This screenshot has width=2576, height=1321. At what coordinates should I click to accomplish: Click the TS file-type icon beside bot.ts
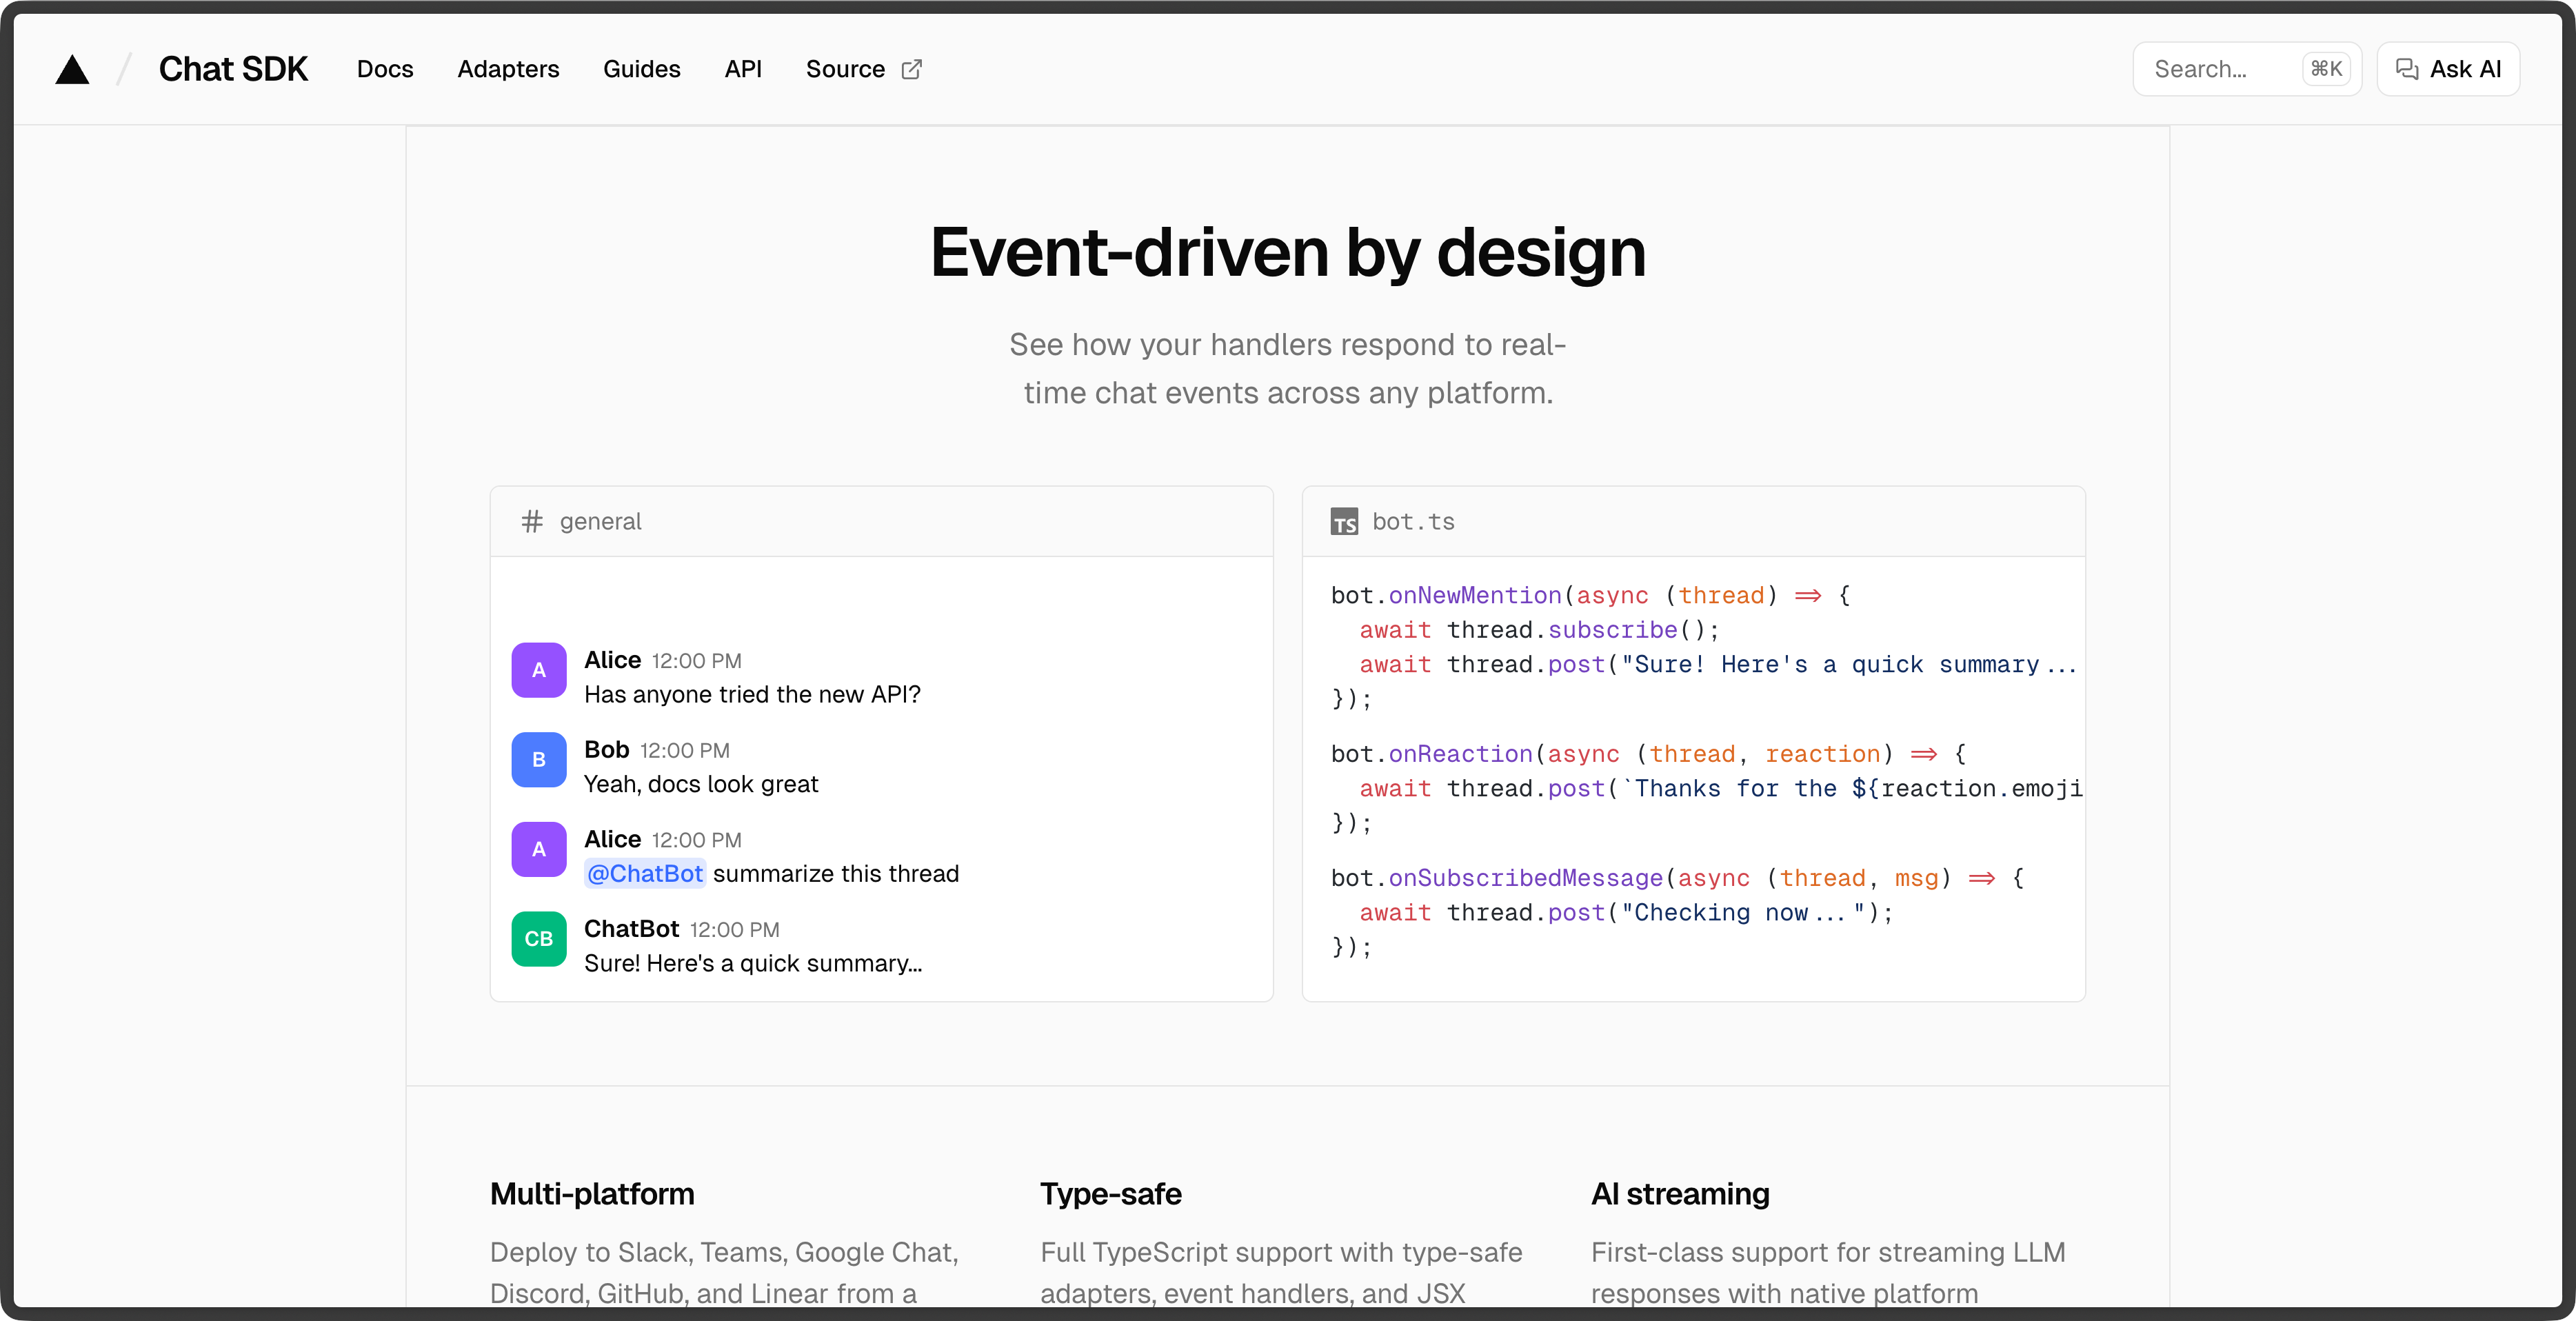[x=1344, y=521]
